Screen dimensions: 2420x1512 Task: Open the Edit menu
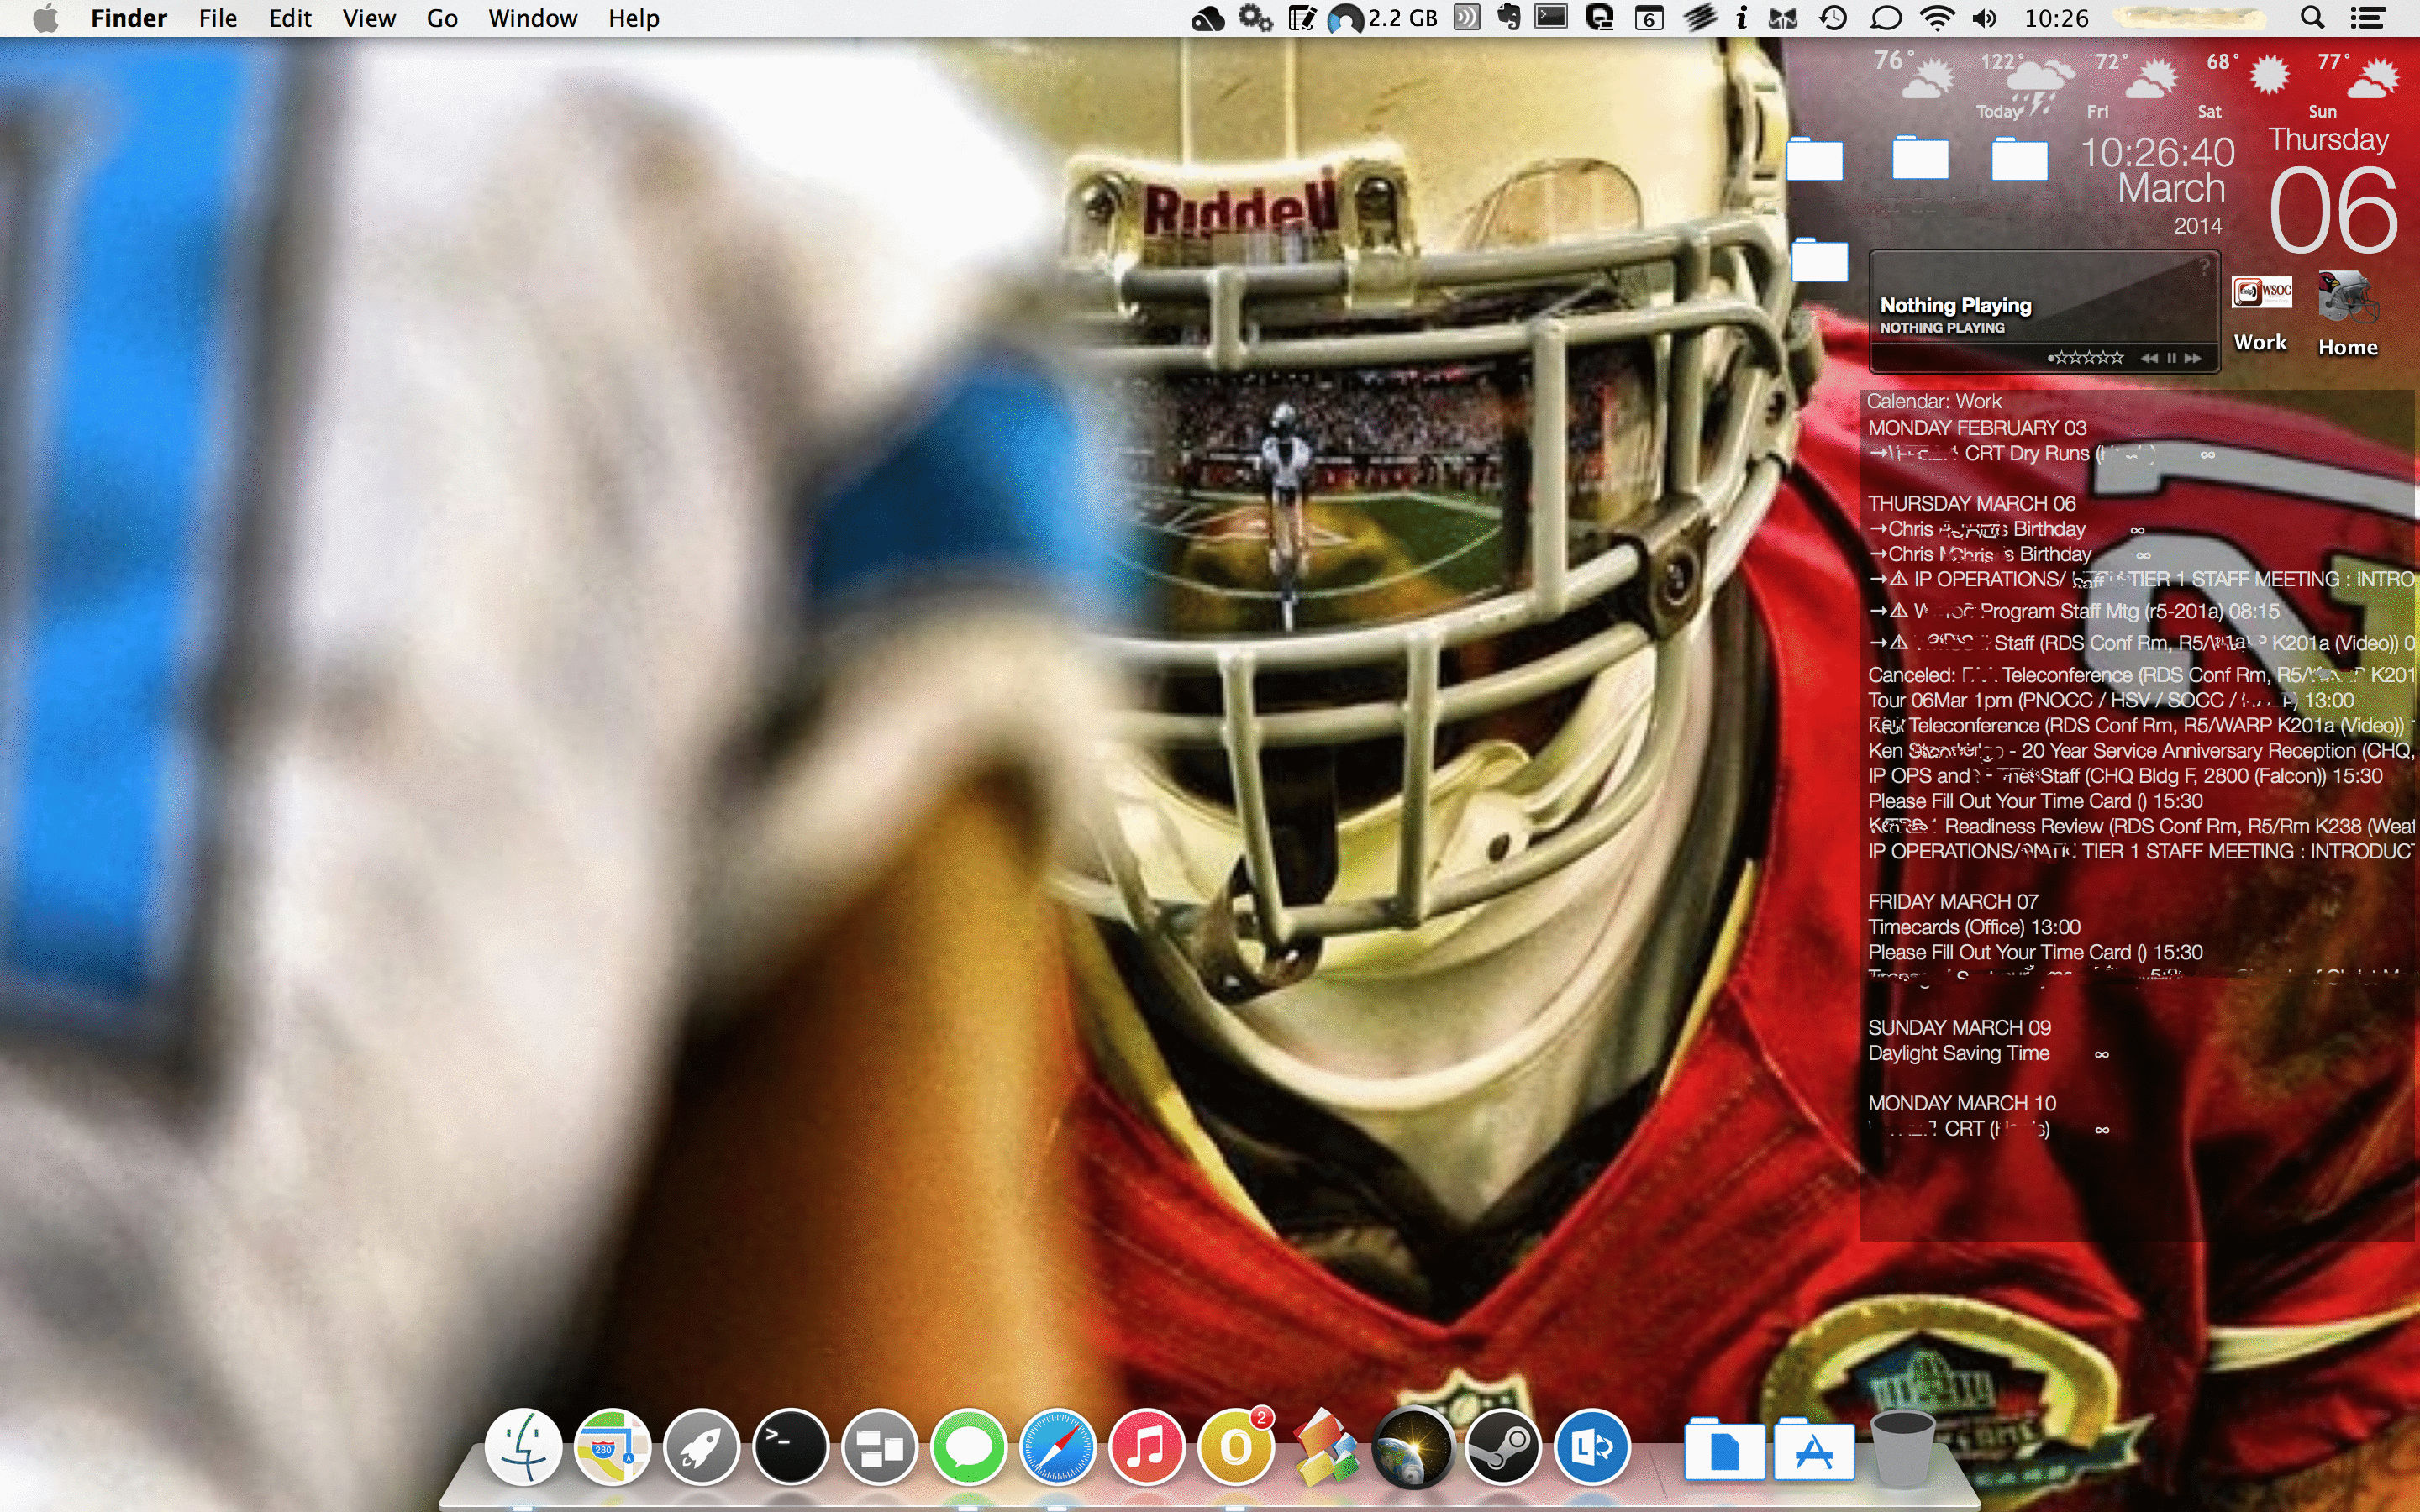click(290, 18)
